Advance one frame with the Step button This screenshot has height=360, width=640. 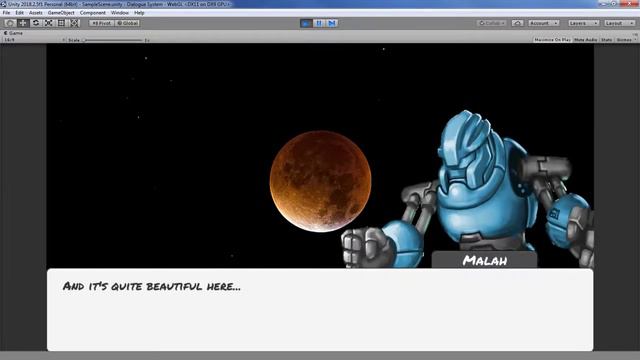(332, 23)
